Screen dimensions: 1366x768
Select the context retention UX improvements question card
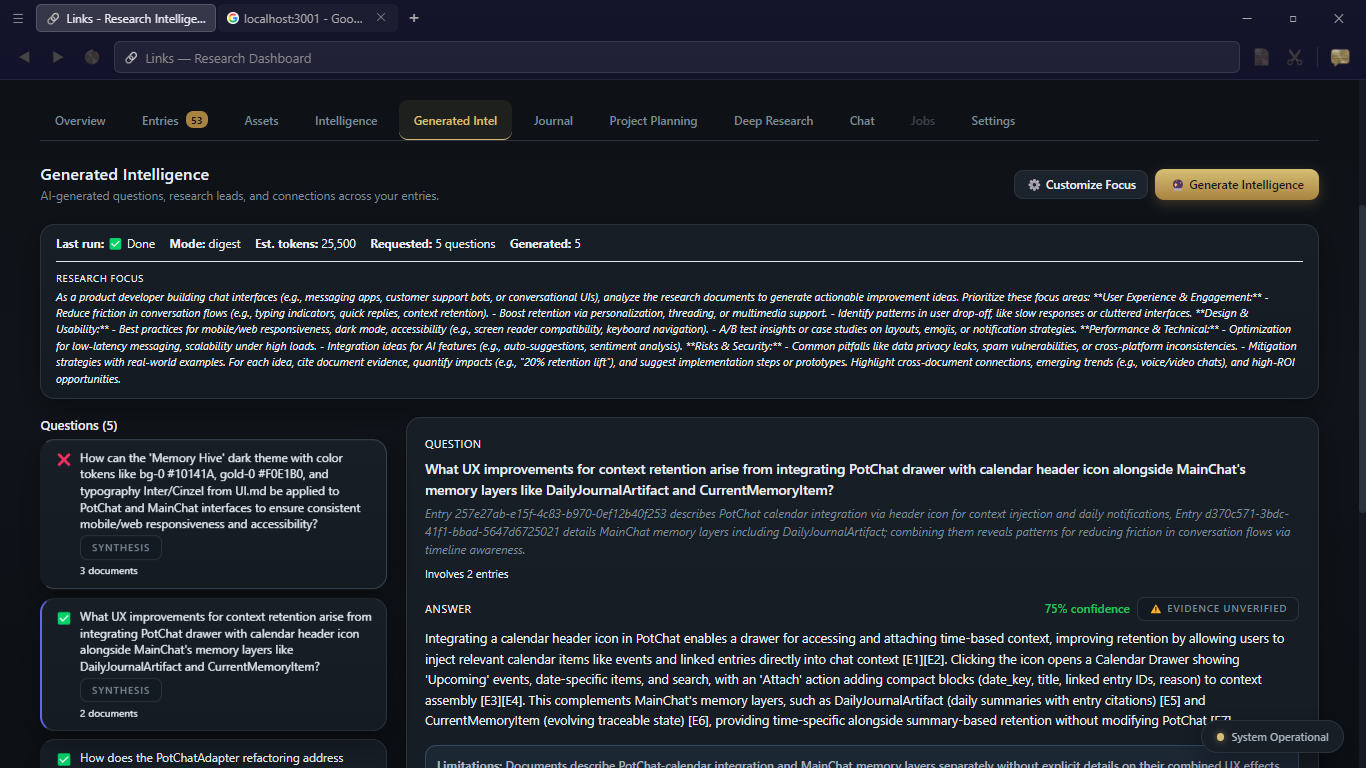click(213, 665)
